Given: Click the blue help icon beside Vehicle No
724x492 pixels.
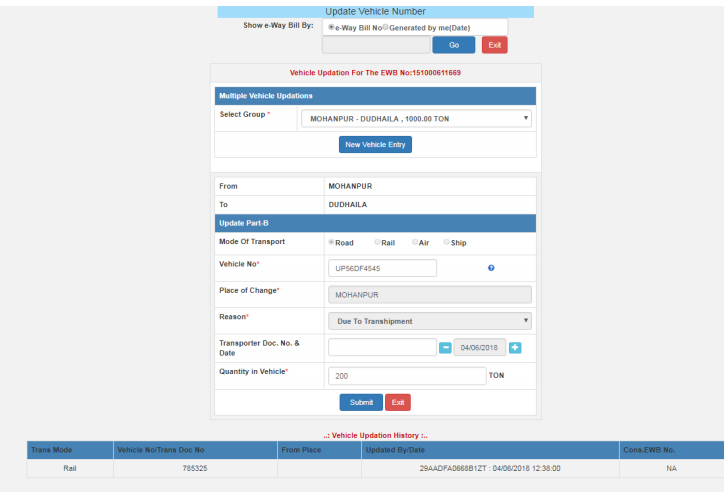Looking at the screenshot, I should tap(491, 268).
